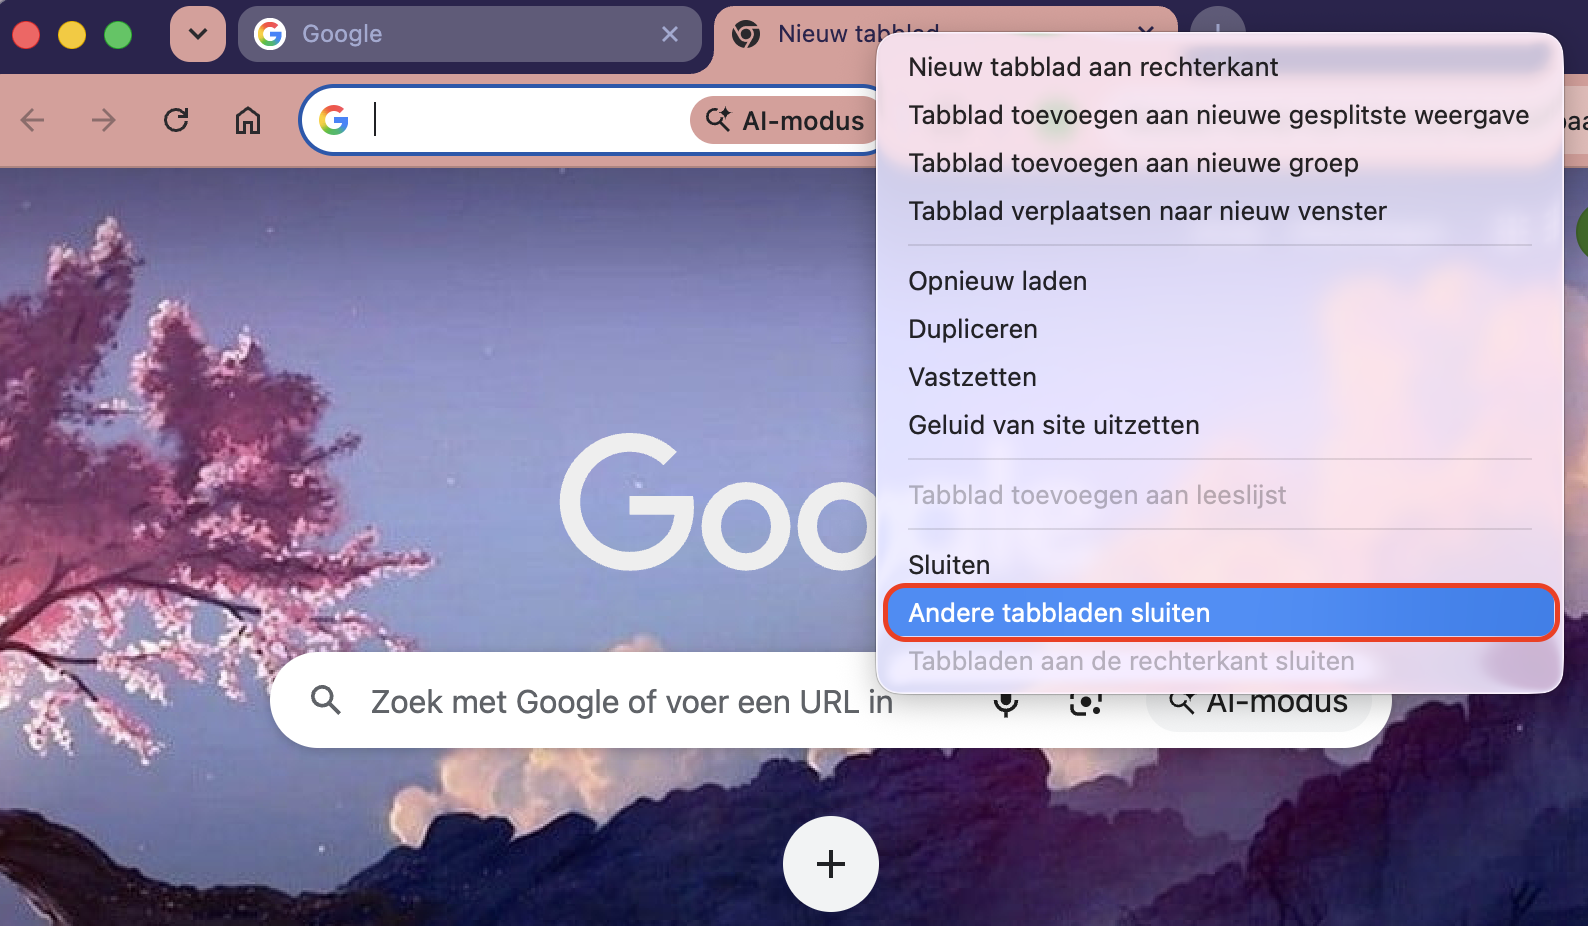Open the home page via house icon

248,120
